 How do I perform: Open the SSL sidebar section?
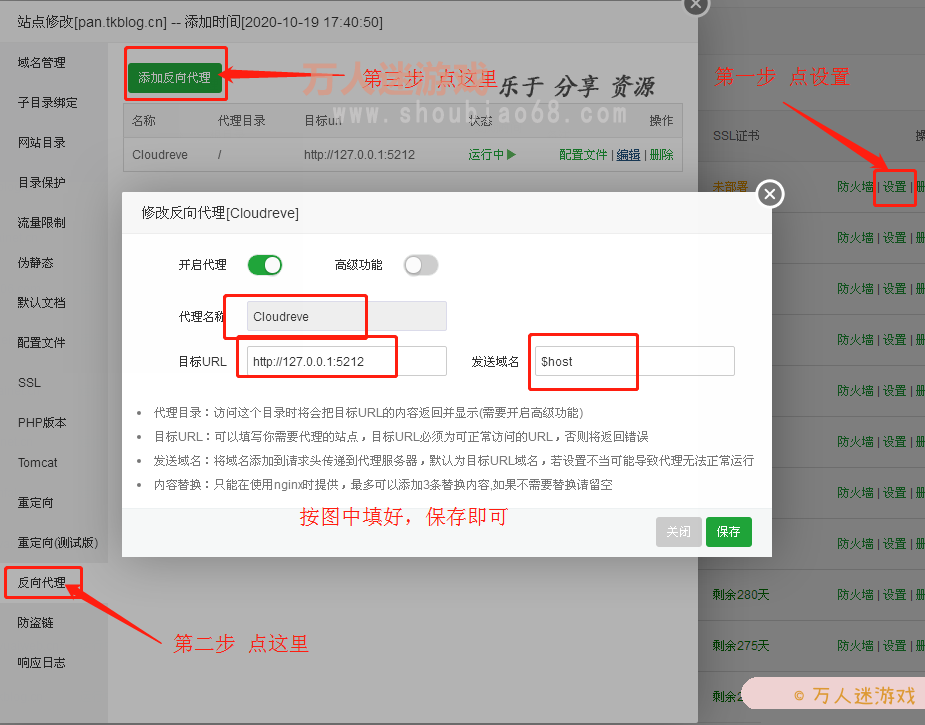[x=29, y=382]
